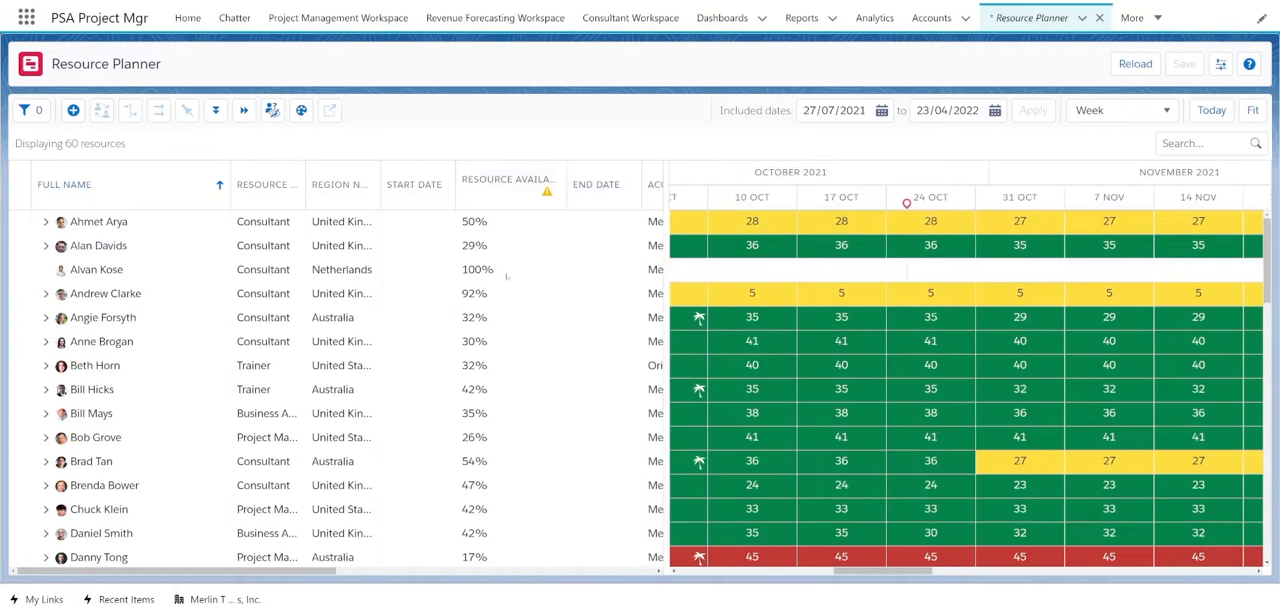Click the collapse all double-chevron down icon

coord(215,110)
